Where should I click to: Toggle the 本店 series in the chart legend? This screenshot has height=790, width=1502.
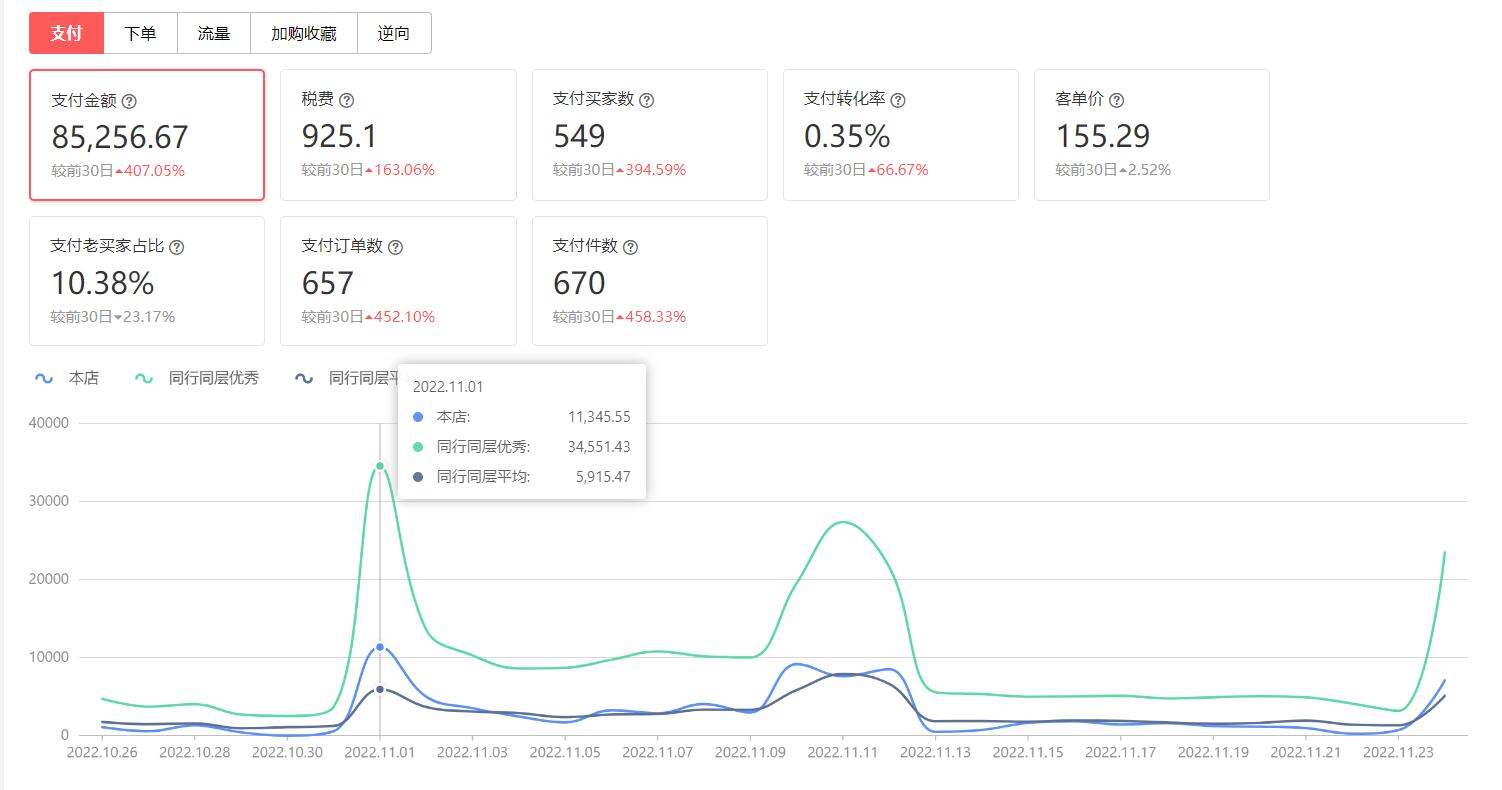point(66,378)
